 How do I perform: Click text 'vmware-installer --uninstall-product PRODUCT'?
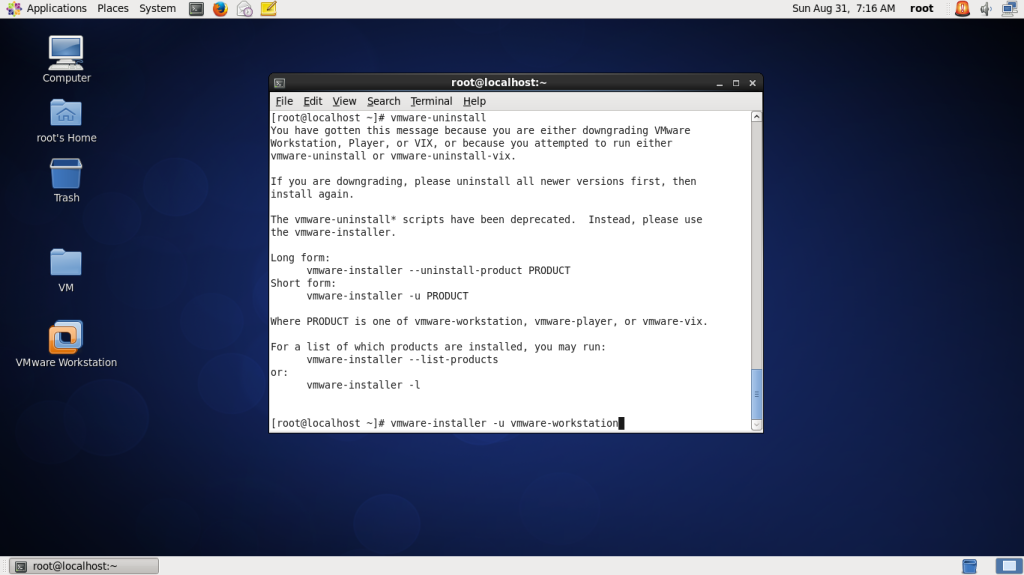pos(438,271)
